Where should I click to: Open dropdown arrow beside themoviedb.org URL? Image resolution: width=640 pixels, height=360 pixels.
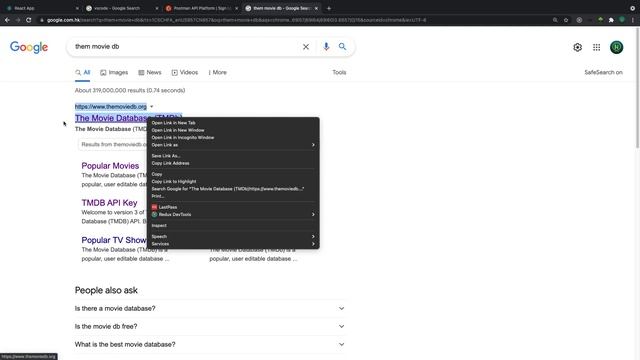pos(151,107)
